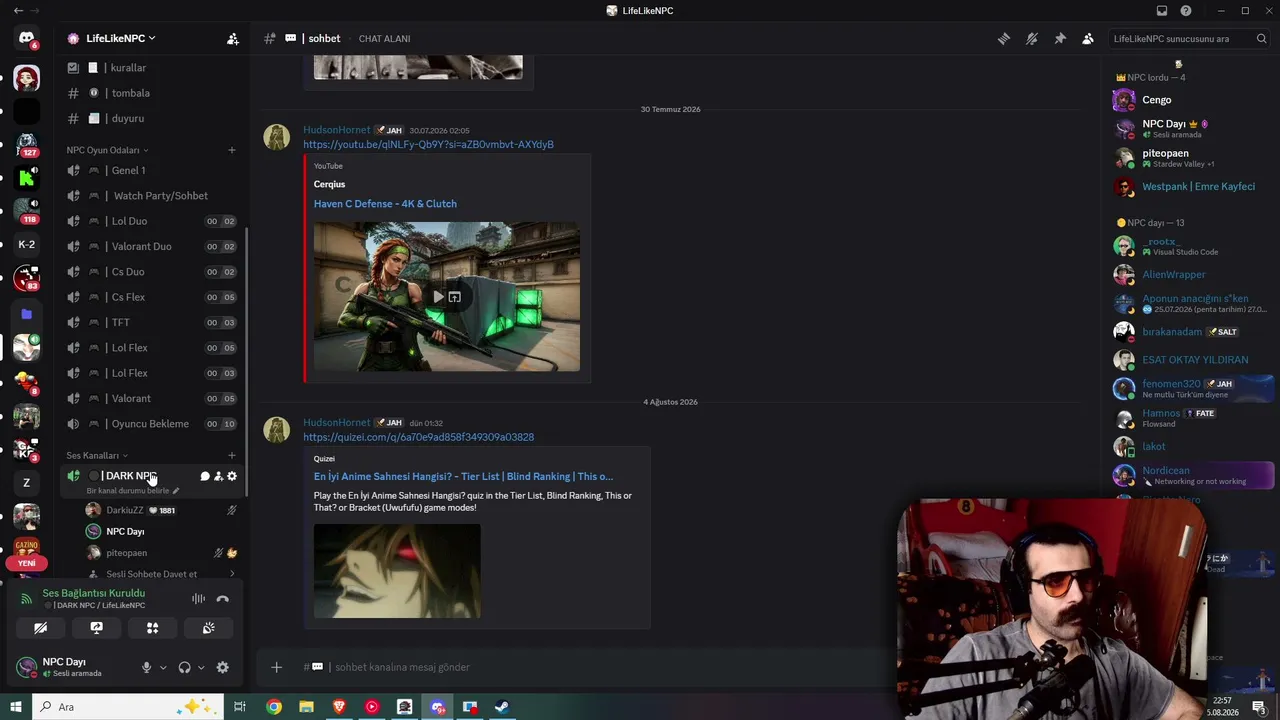
Task: Mute the microphone
Action: pos(146,667)
